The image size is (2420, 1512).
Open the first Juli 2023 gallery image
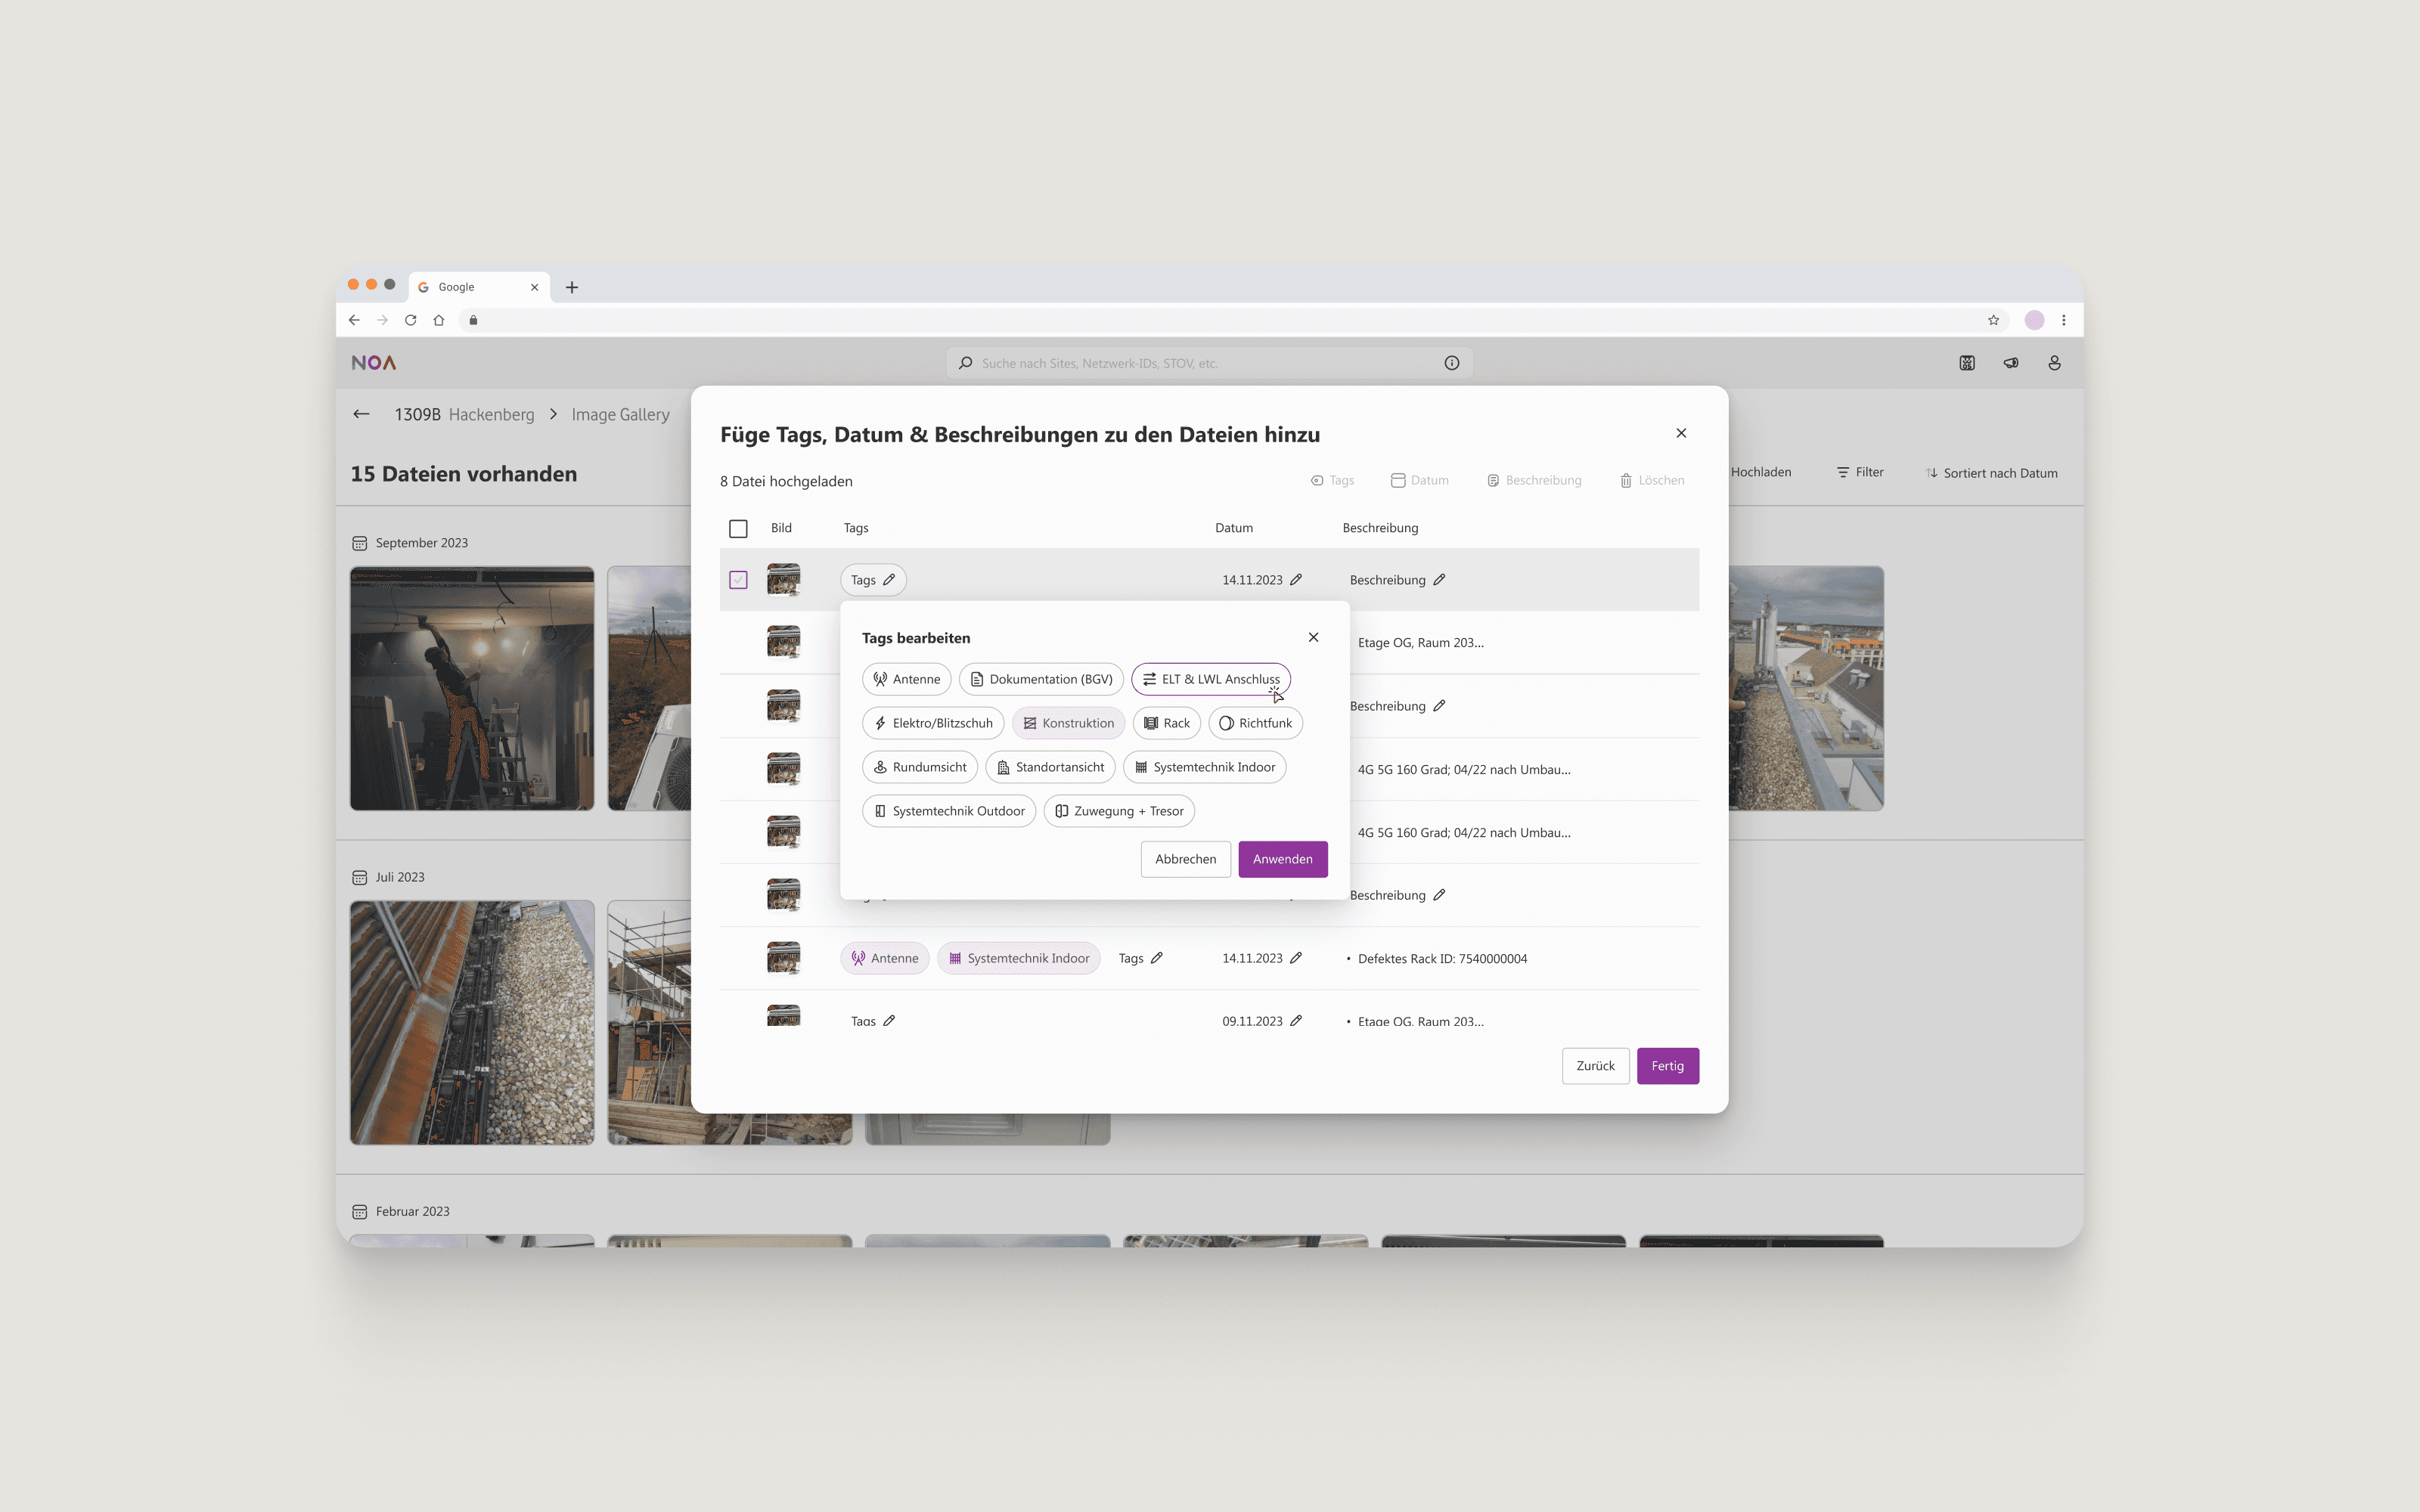tap(472, 1022)
